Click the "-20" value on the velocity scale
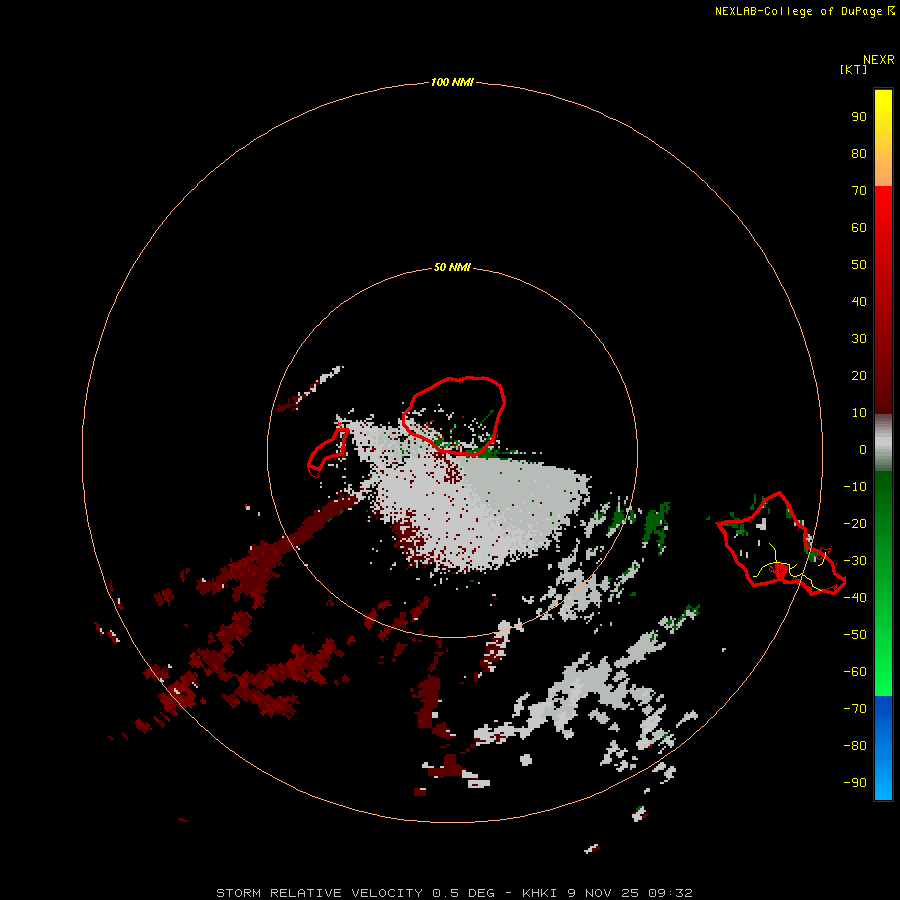This screenshot has width=900, height=900. click(x=855, y=523)
